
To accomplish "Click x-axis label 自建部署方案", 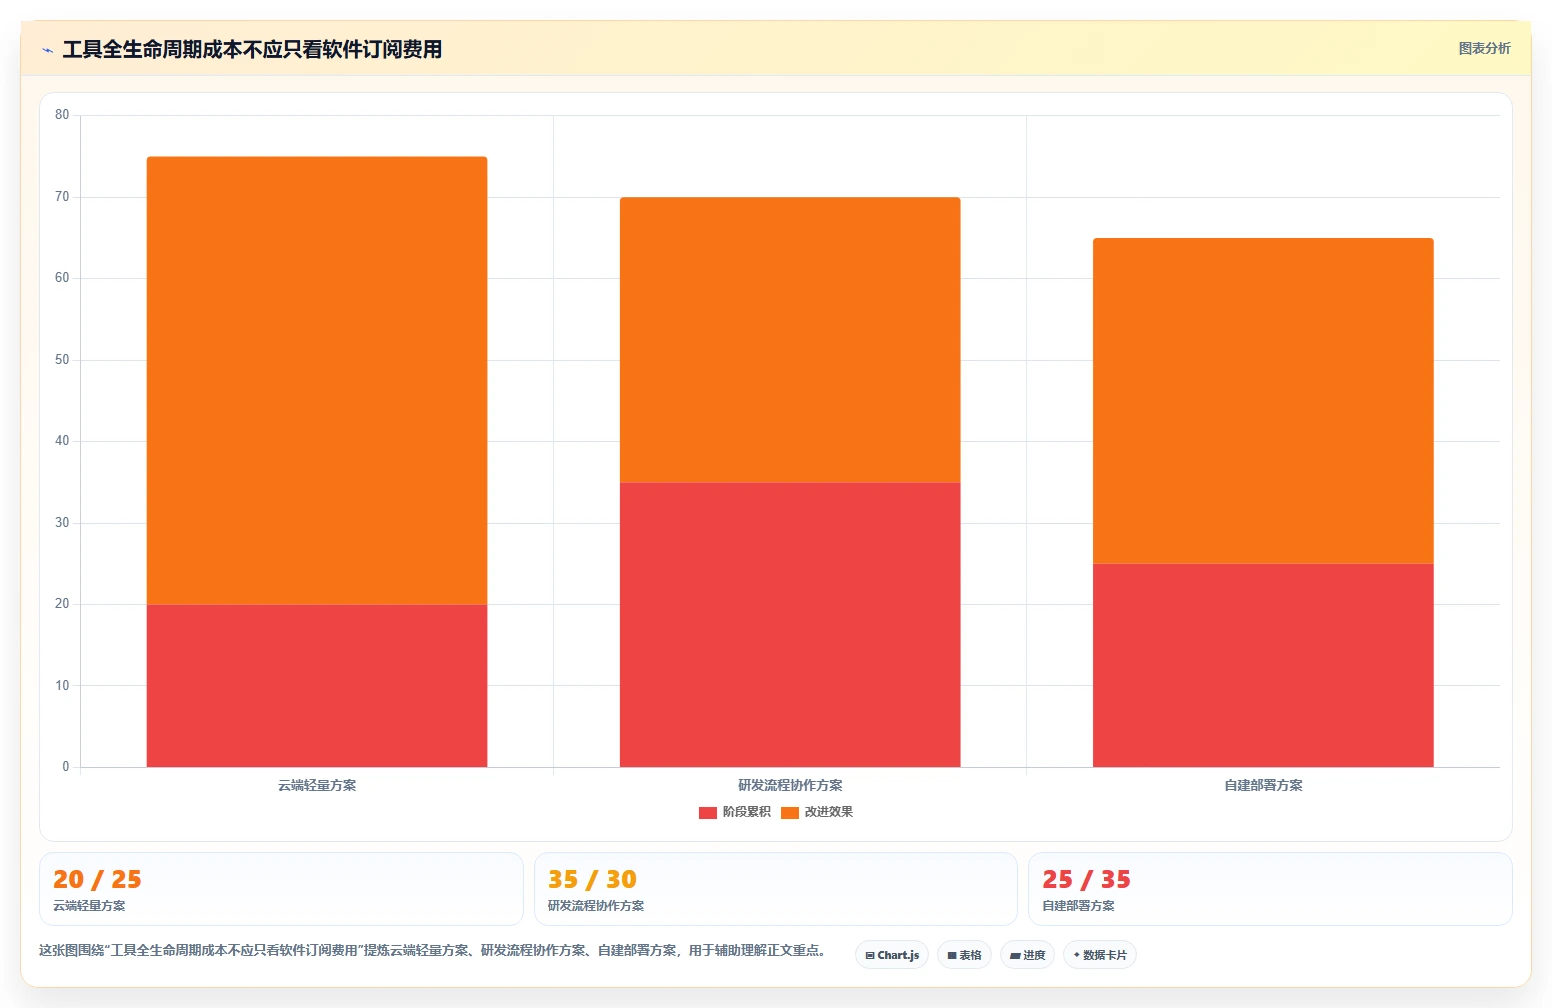I will (x=1263, y=785).
